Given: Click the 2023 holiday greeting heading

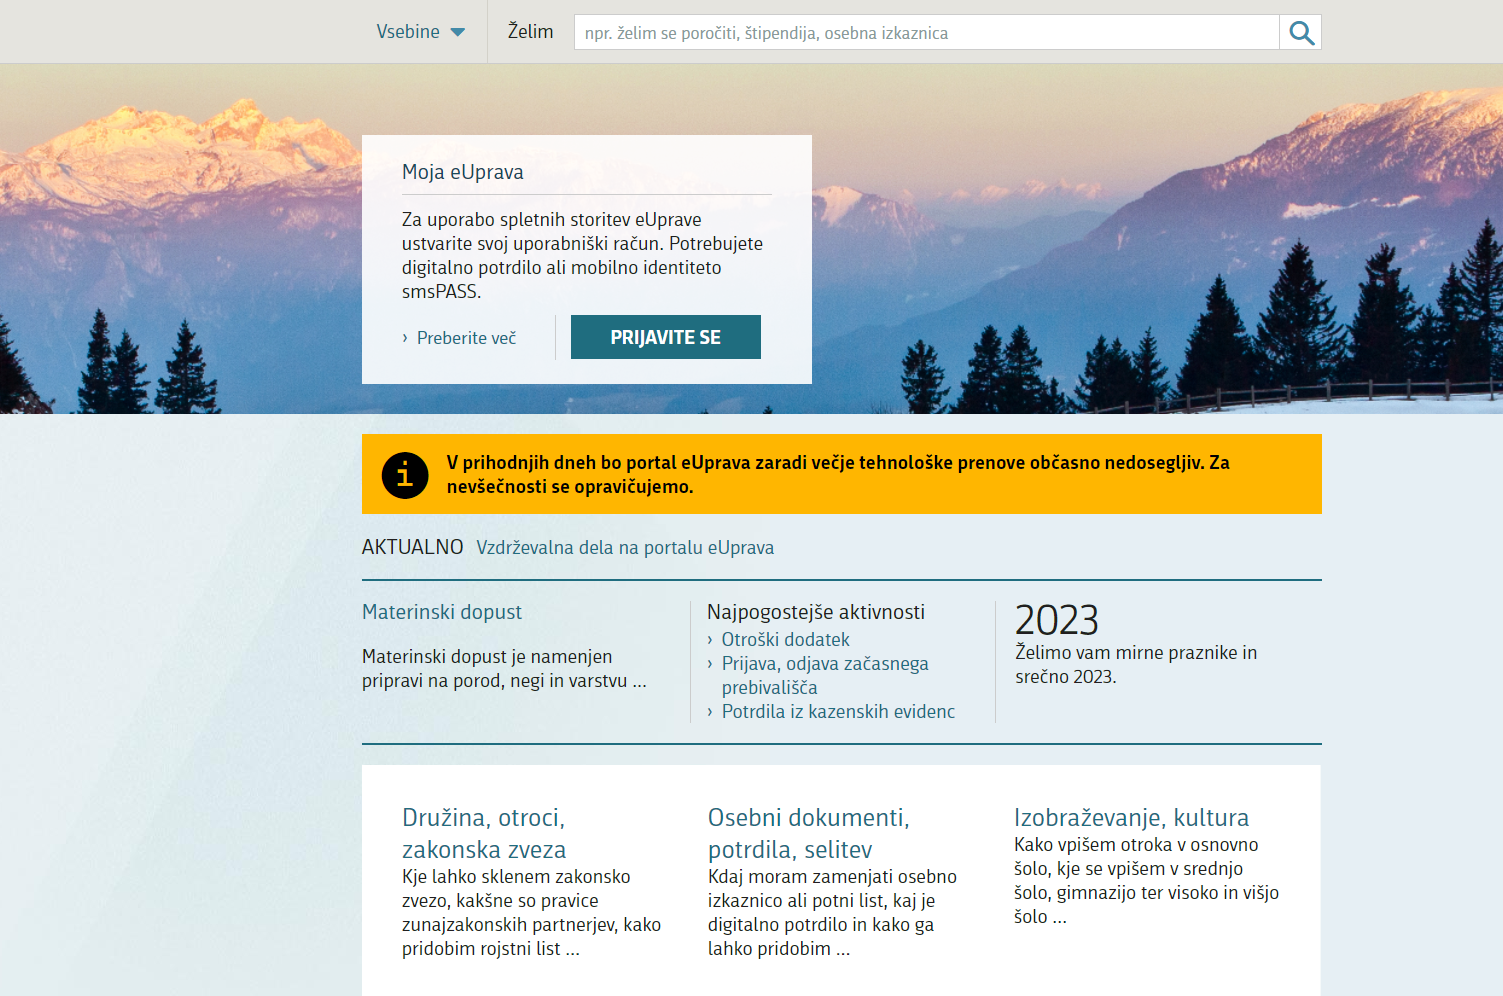Looking at the screenshot, I should pos(1056,621).
